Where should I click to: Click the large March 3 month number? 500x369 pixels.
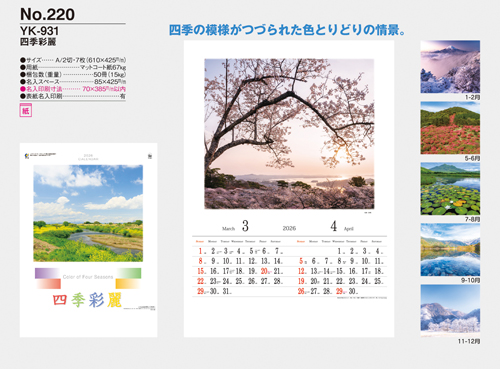click(245, 226)
